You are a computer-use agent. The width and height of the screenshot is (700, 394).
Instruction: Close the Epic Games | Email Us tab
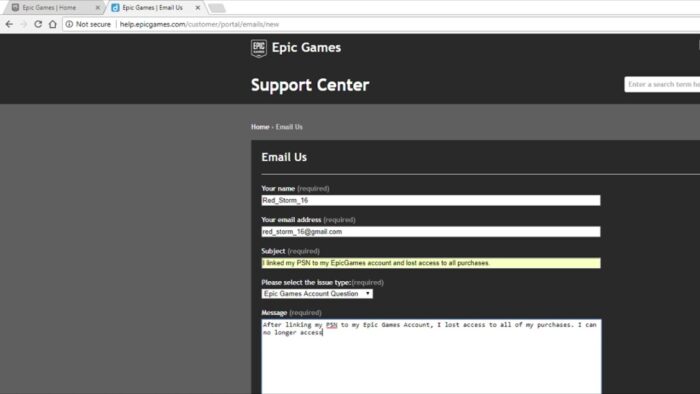tap(198, 8)
